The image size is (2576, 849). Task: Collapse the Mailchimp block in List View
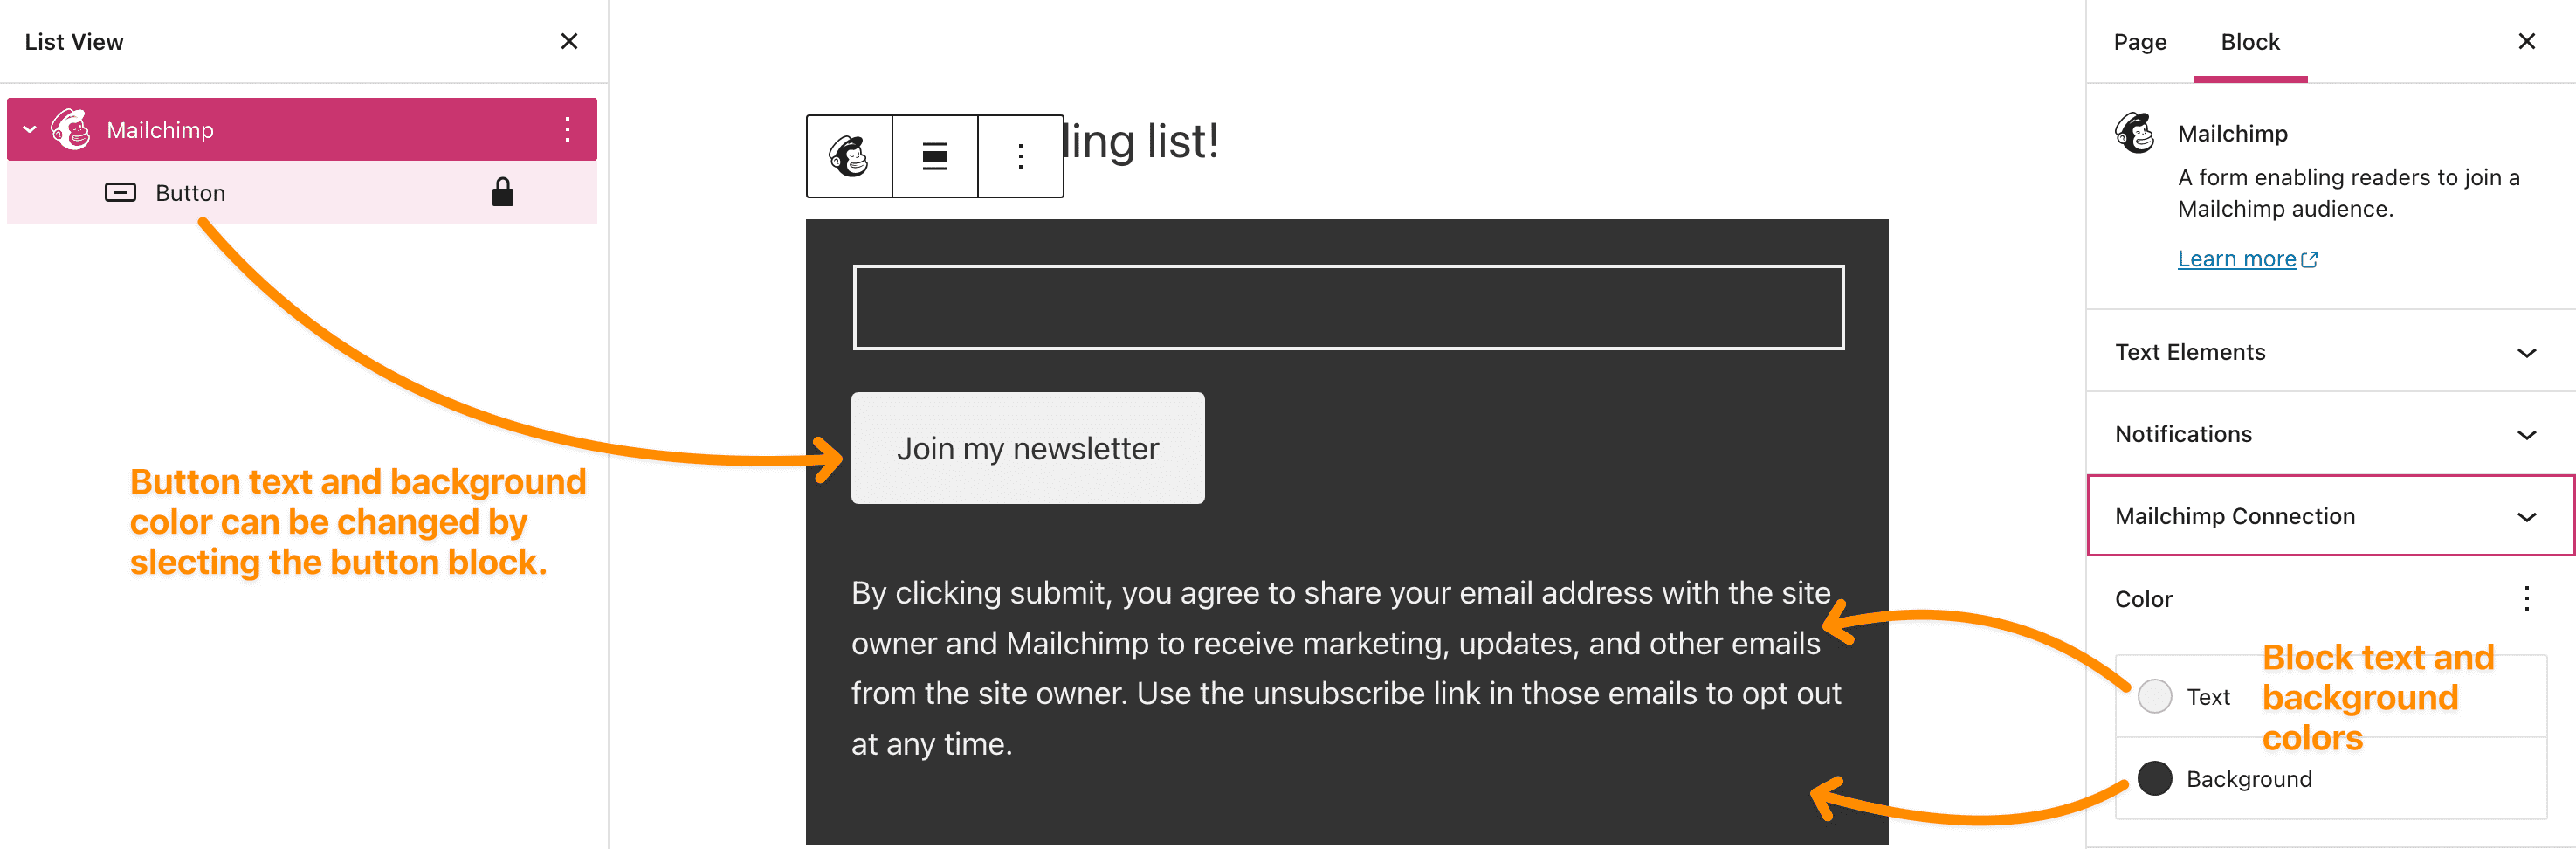(x=29, y=129)
